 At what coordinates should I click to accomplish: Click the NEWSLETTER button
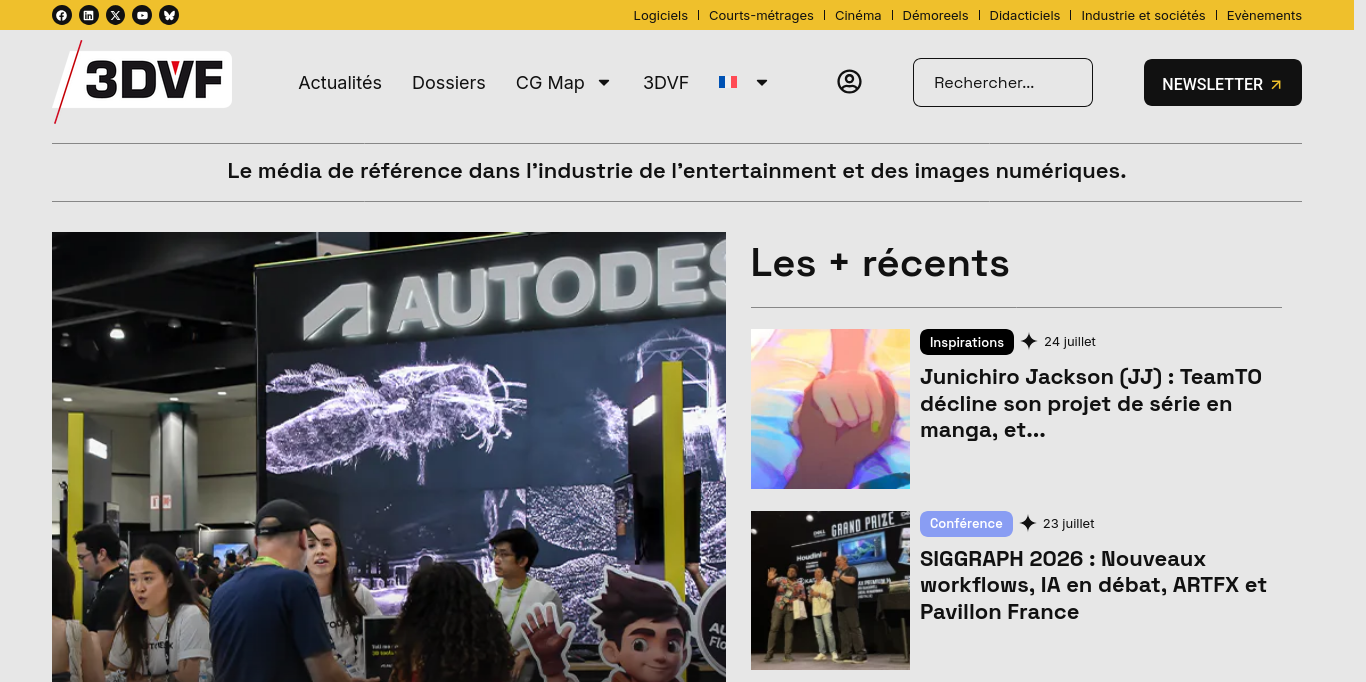point(1223,83)
